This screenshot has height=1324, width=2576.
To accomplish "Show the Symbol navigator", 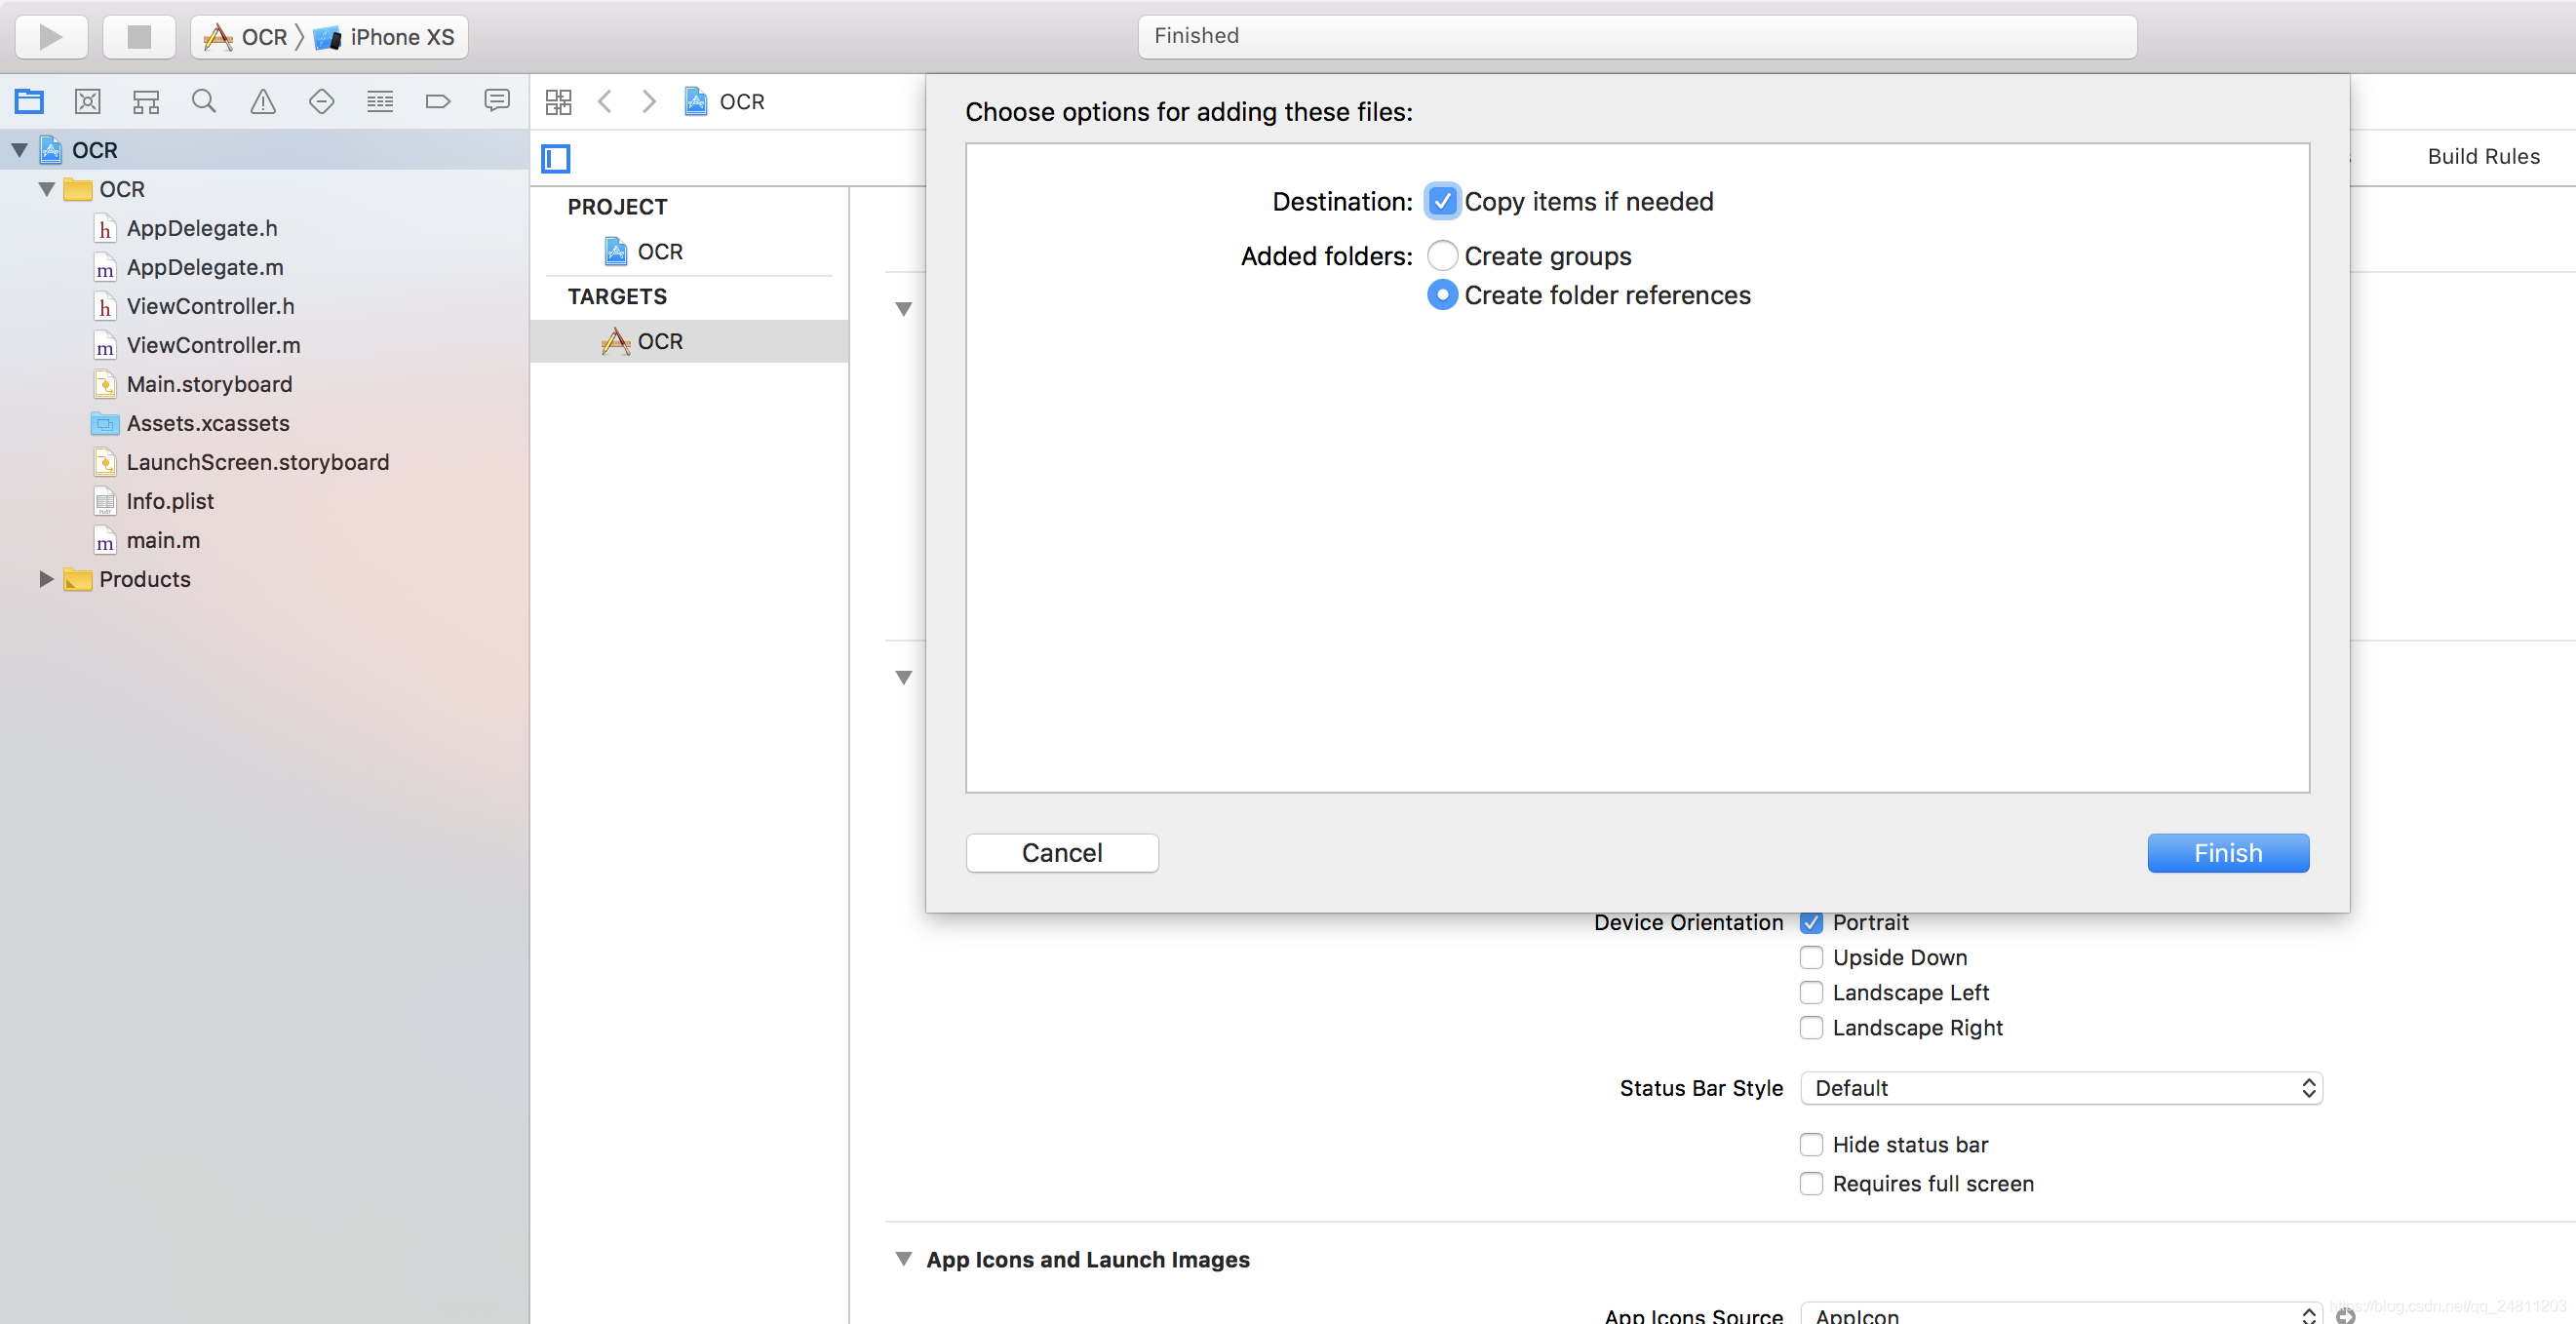I will coord(146,101).
